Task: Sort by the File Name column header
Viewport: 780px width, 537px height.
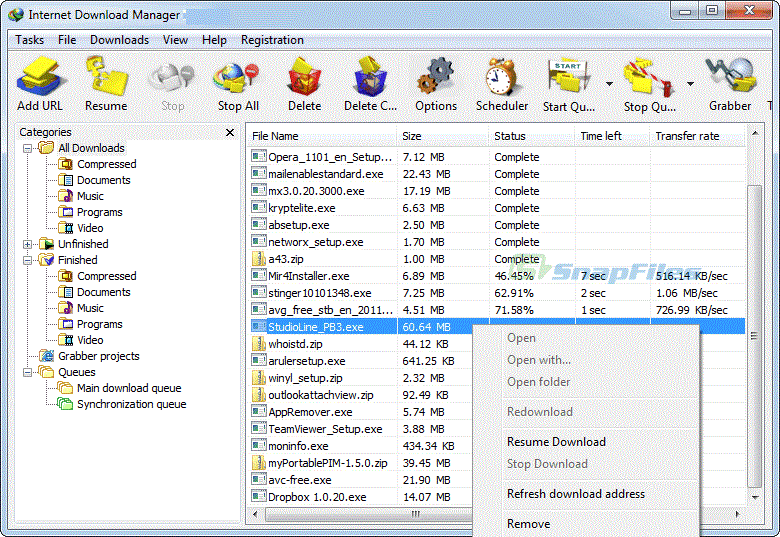Action: click(x=322, y=136)
